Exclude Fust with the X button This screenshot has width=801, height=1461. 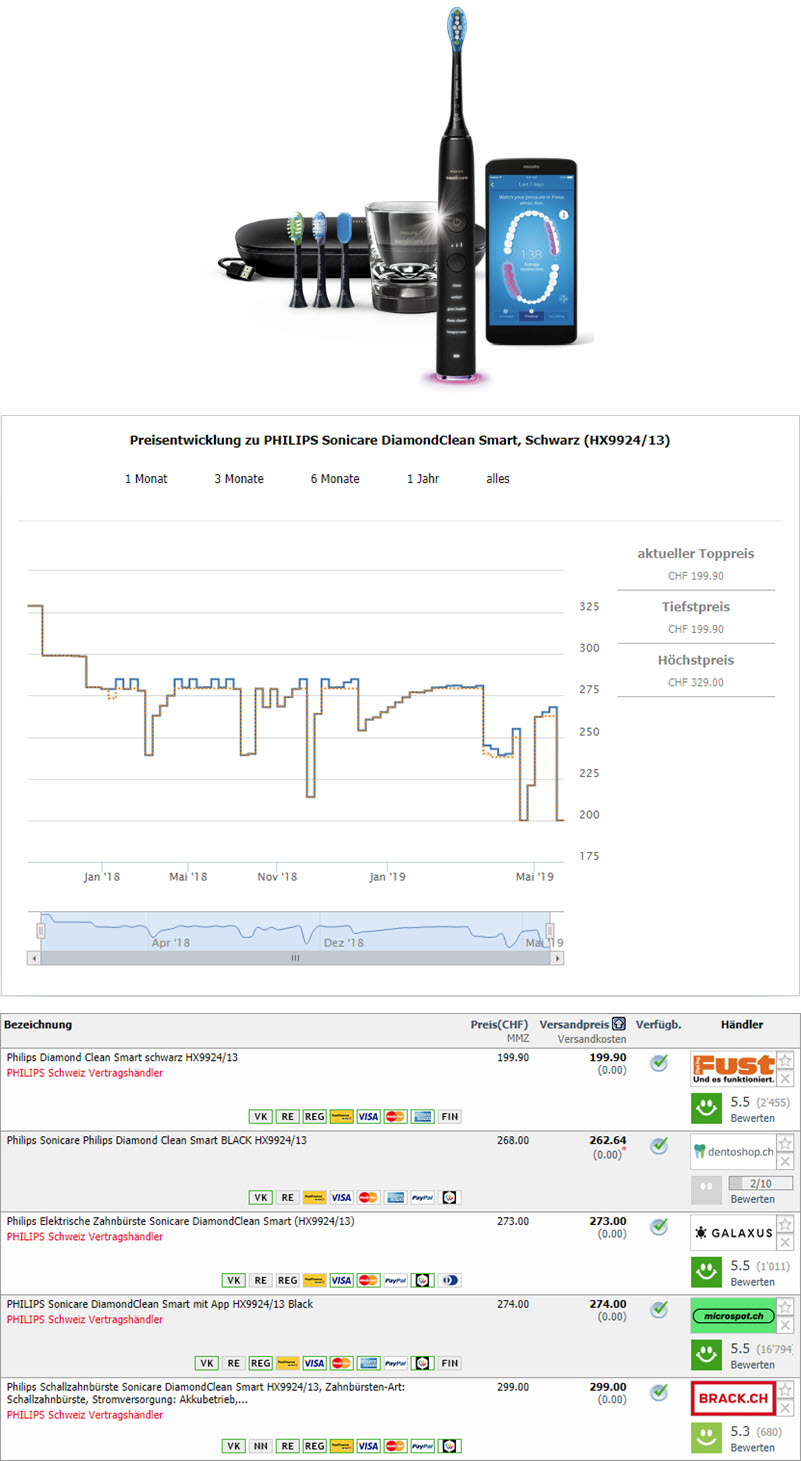[786, 1078]
